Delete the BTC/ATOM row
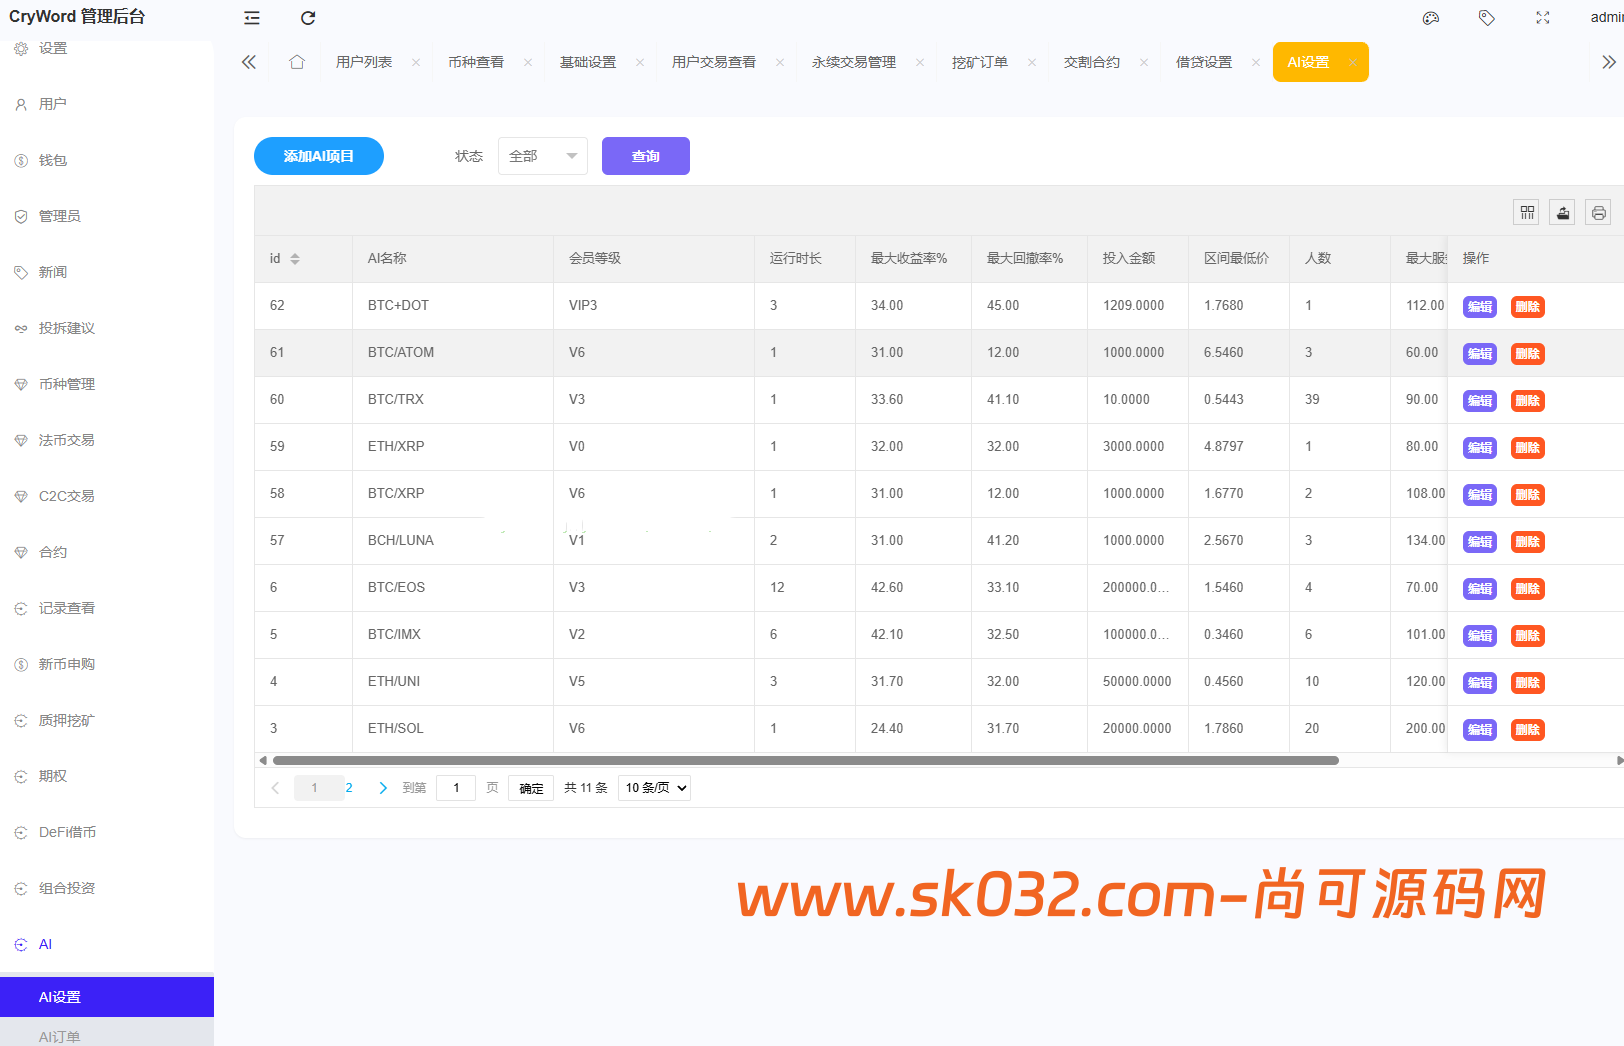 1528,354
